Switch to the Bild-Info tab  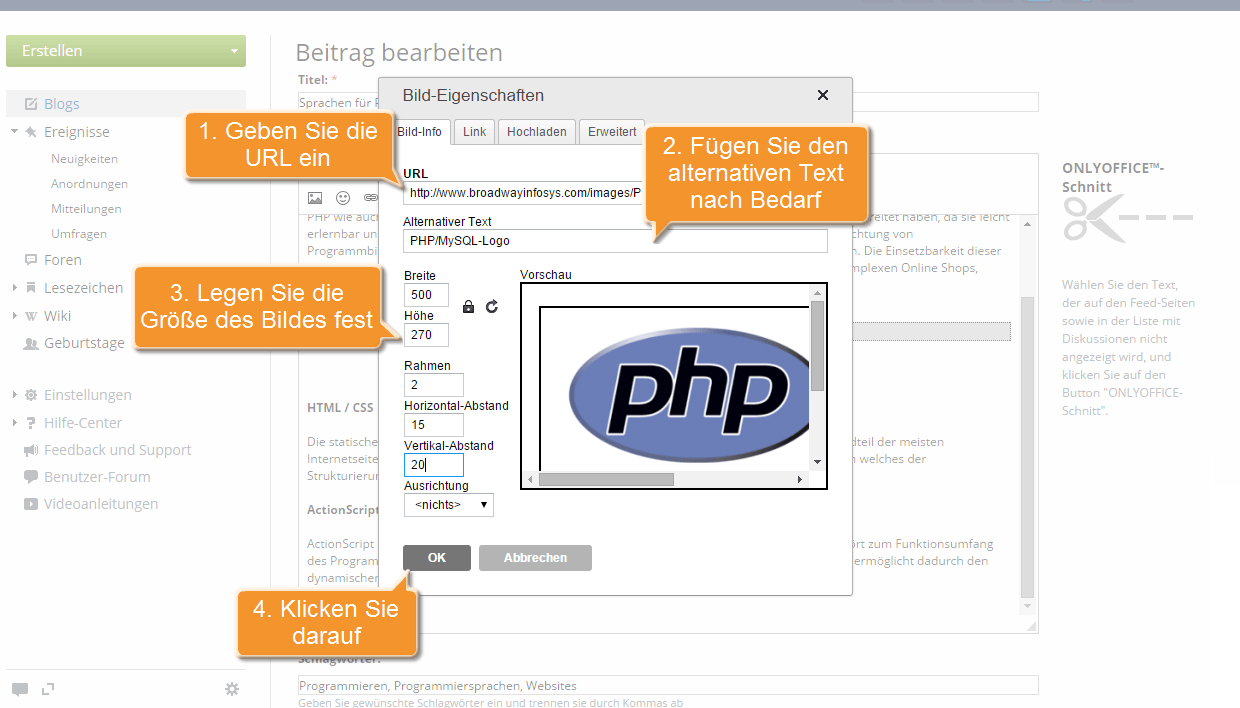tap(419, 132)
